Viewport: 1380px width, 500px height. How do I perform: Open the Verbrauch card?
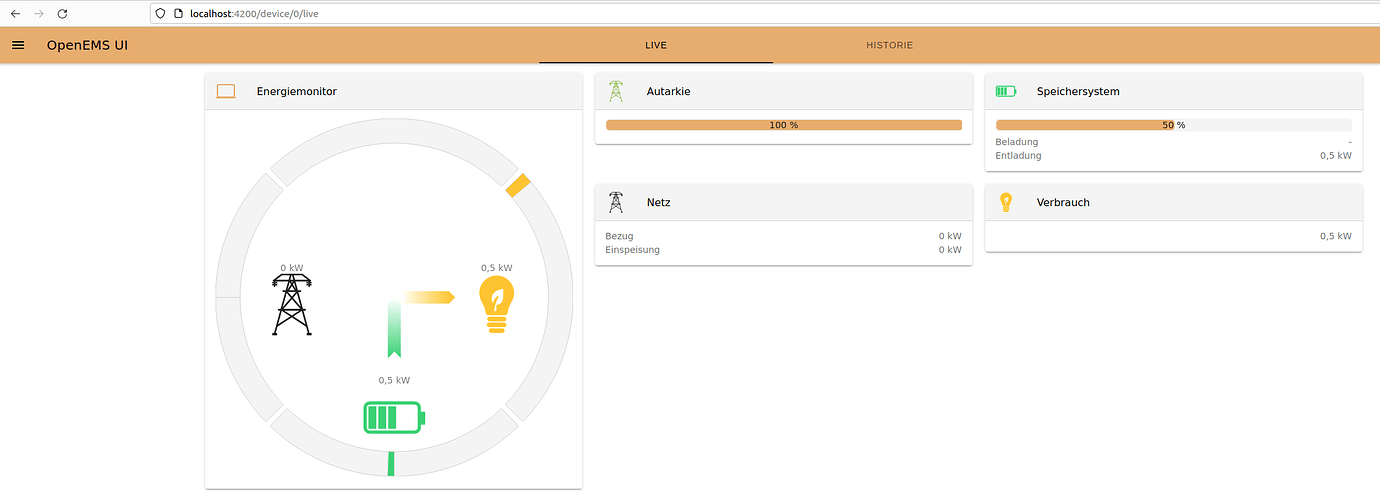coord(1173,217)
